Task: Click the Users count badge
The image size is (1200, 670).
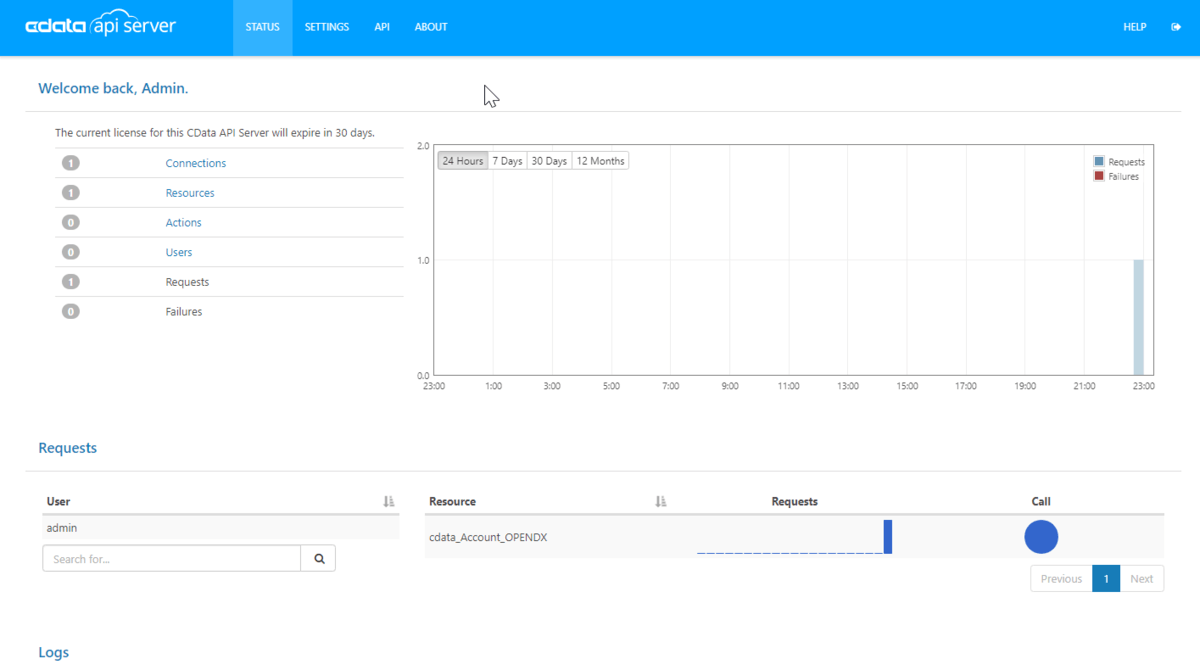Action: [x=70, y=252]
